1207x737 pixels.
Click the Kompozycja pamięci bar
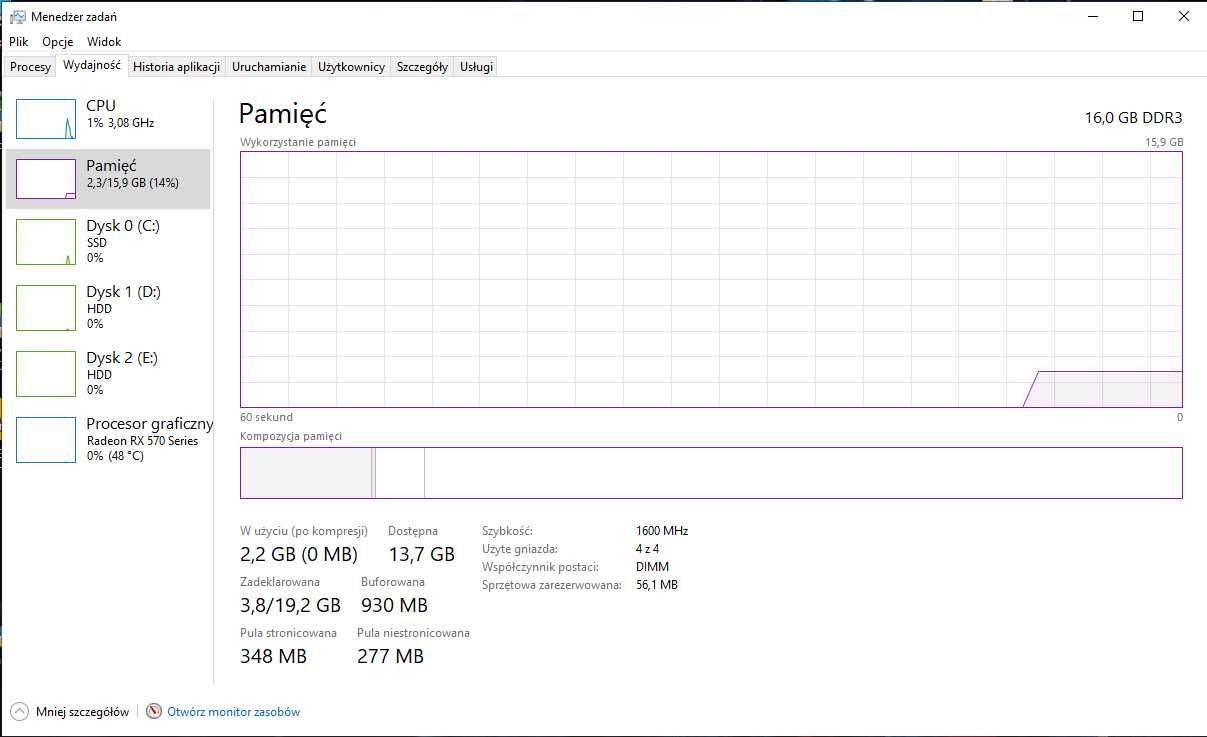[711, 473]
